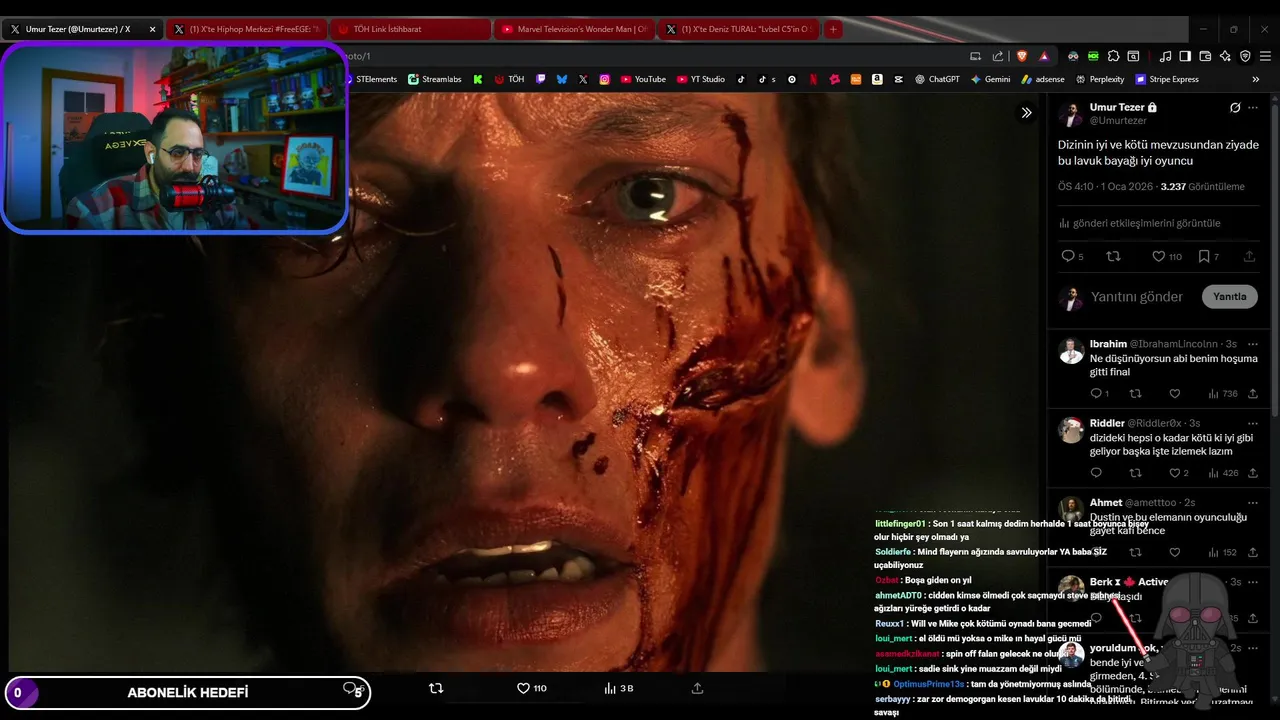Open gönderi etkileşimlerini görüntüle link
The height and width of the screenshot is (720, 1280).
click(1139, 223)
